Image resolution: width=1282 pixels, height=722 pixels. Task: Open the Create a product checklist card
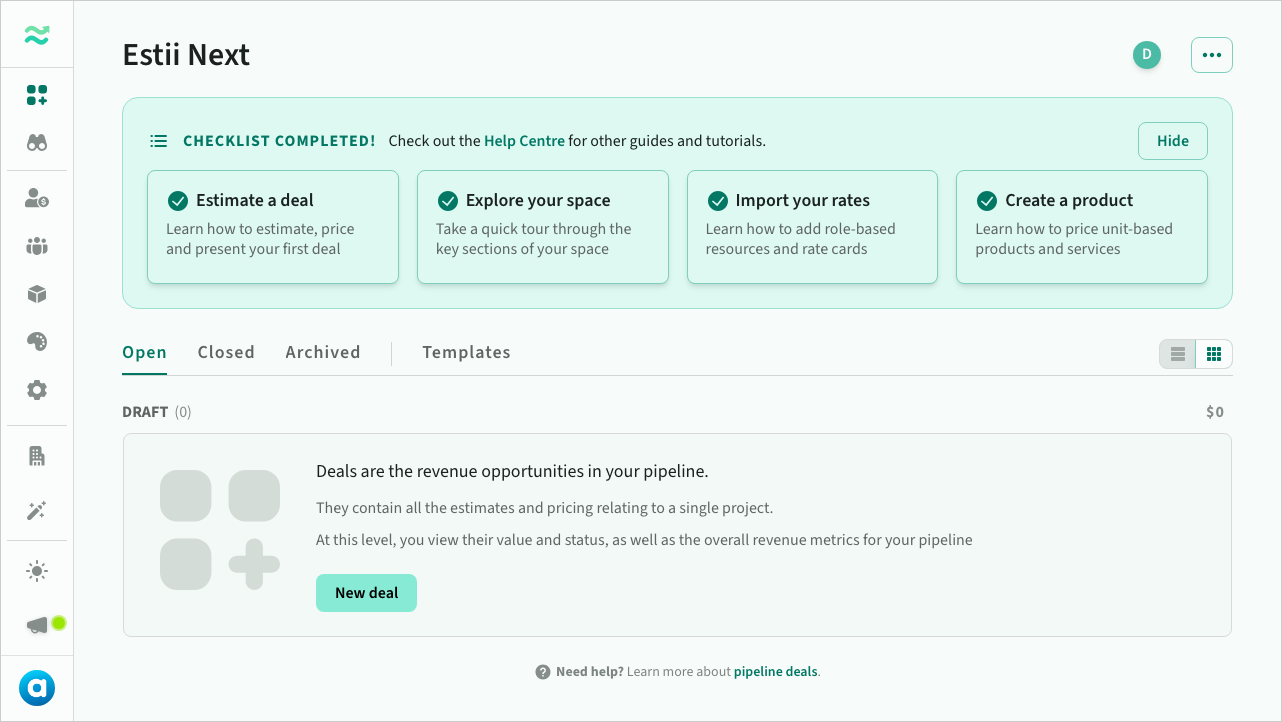pos(1081,227)
